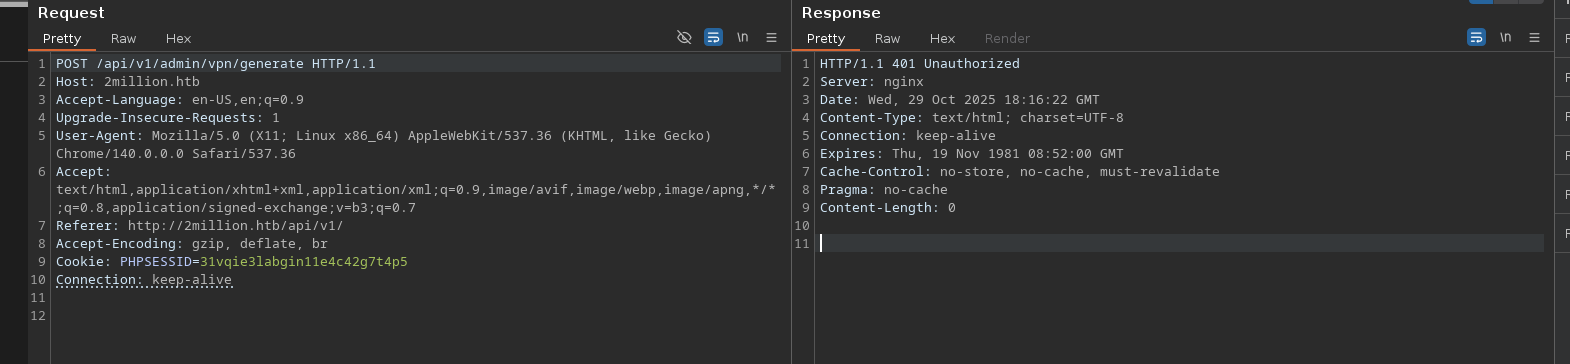Open the Response Render tab
The width and height of the screenshot is (1570, 364).
pyautogui.click(x=1007, y=38)
